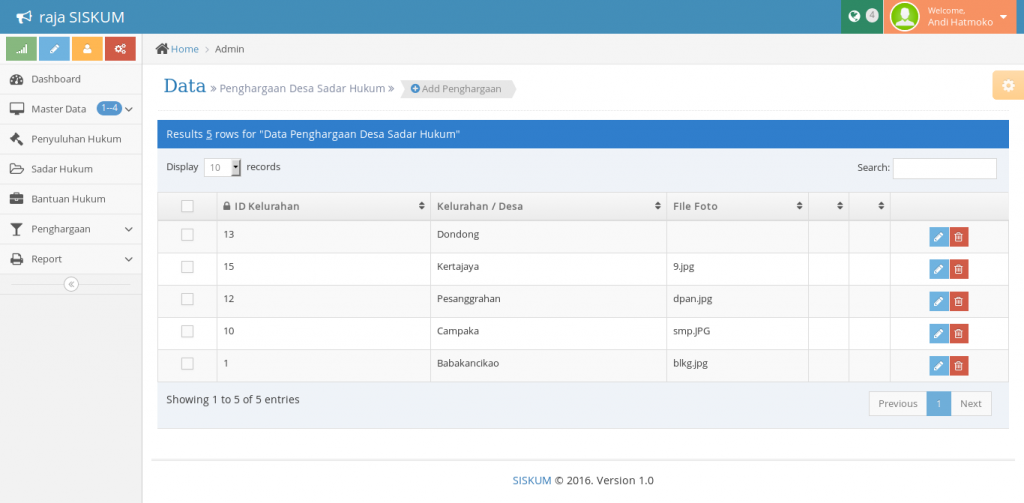Click the green signal-bars shortcut button
The width and height of the screenshot is (1024, 503).
click(x=21, y=48)
